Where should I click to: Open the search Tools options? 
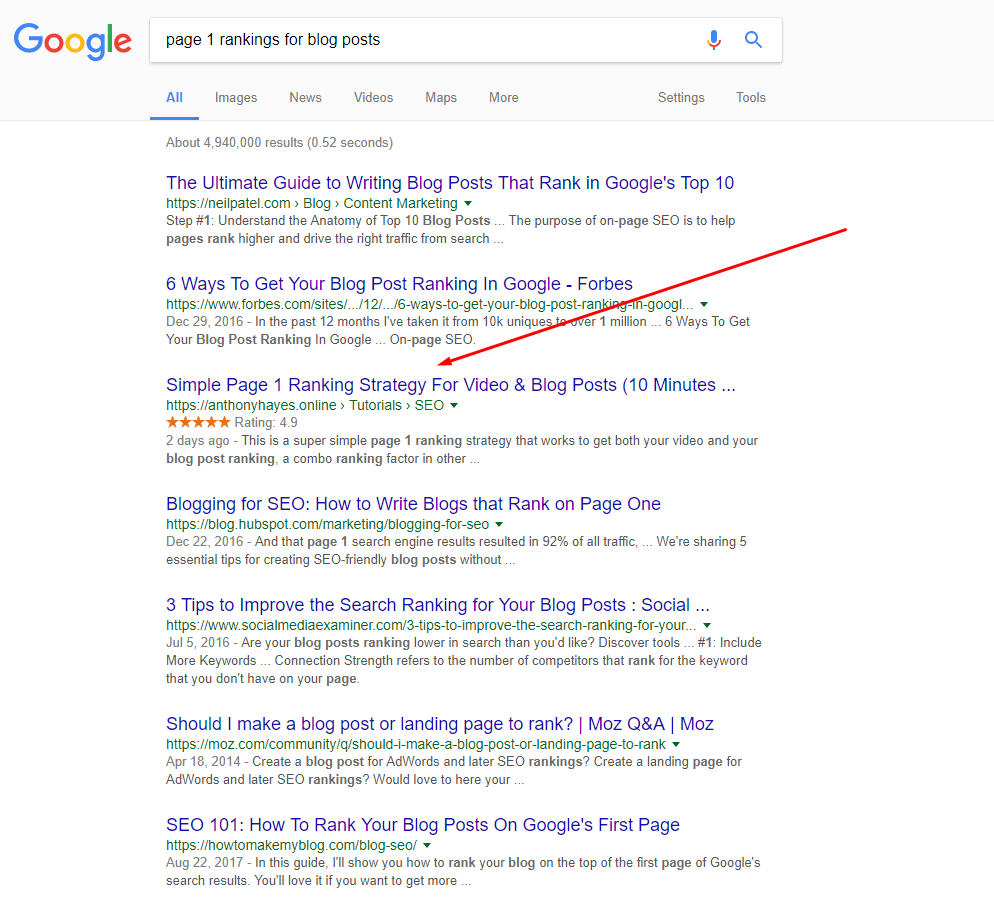tap(751, 98)
